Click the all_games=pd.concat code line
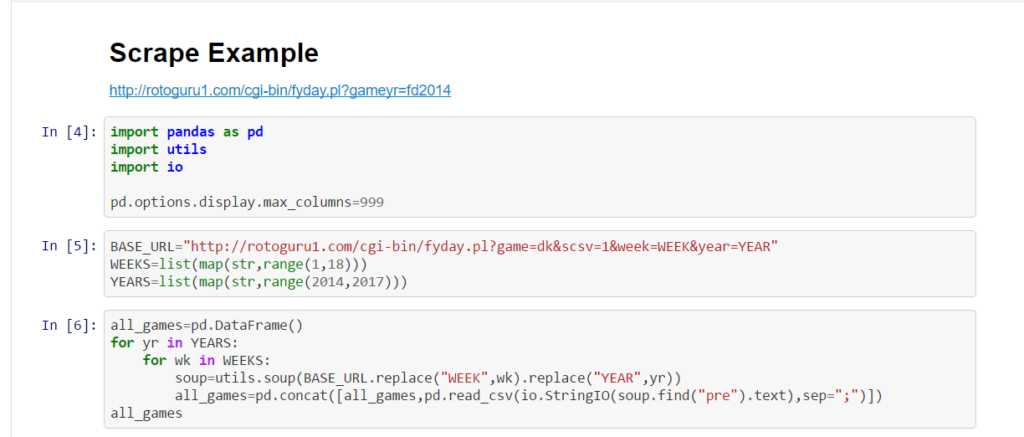 click(x=529, y=396)
